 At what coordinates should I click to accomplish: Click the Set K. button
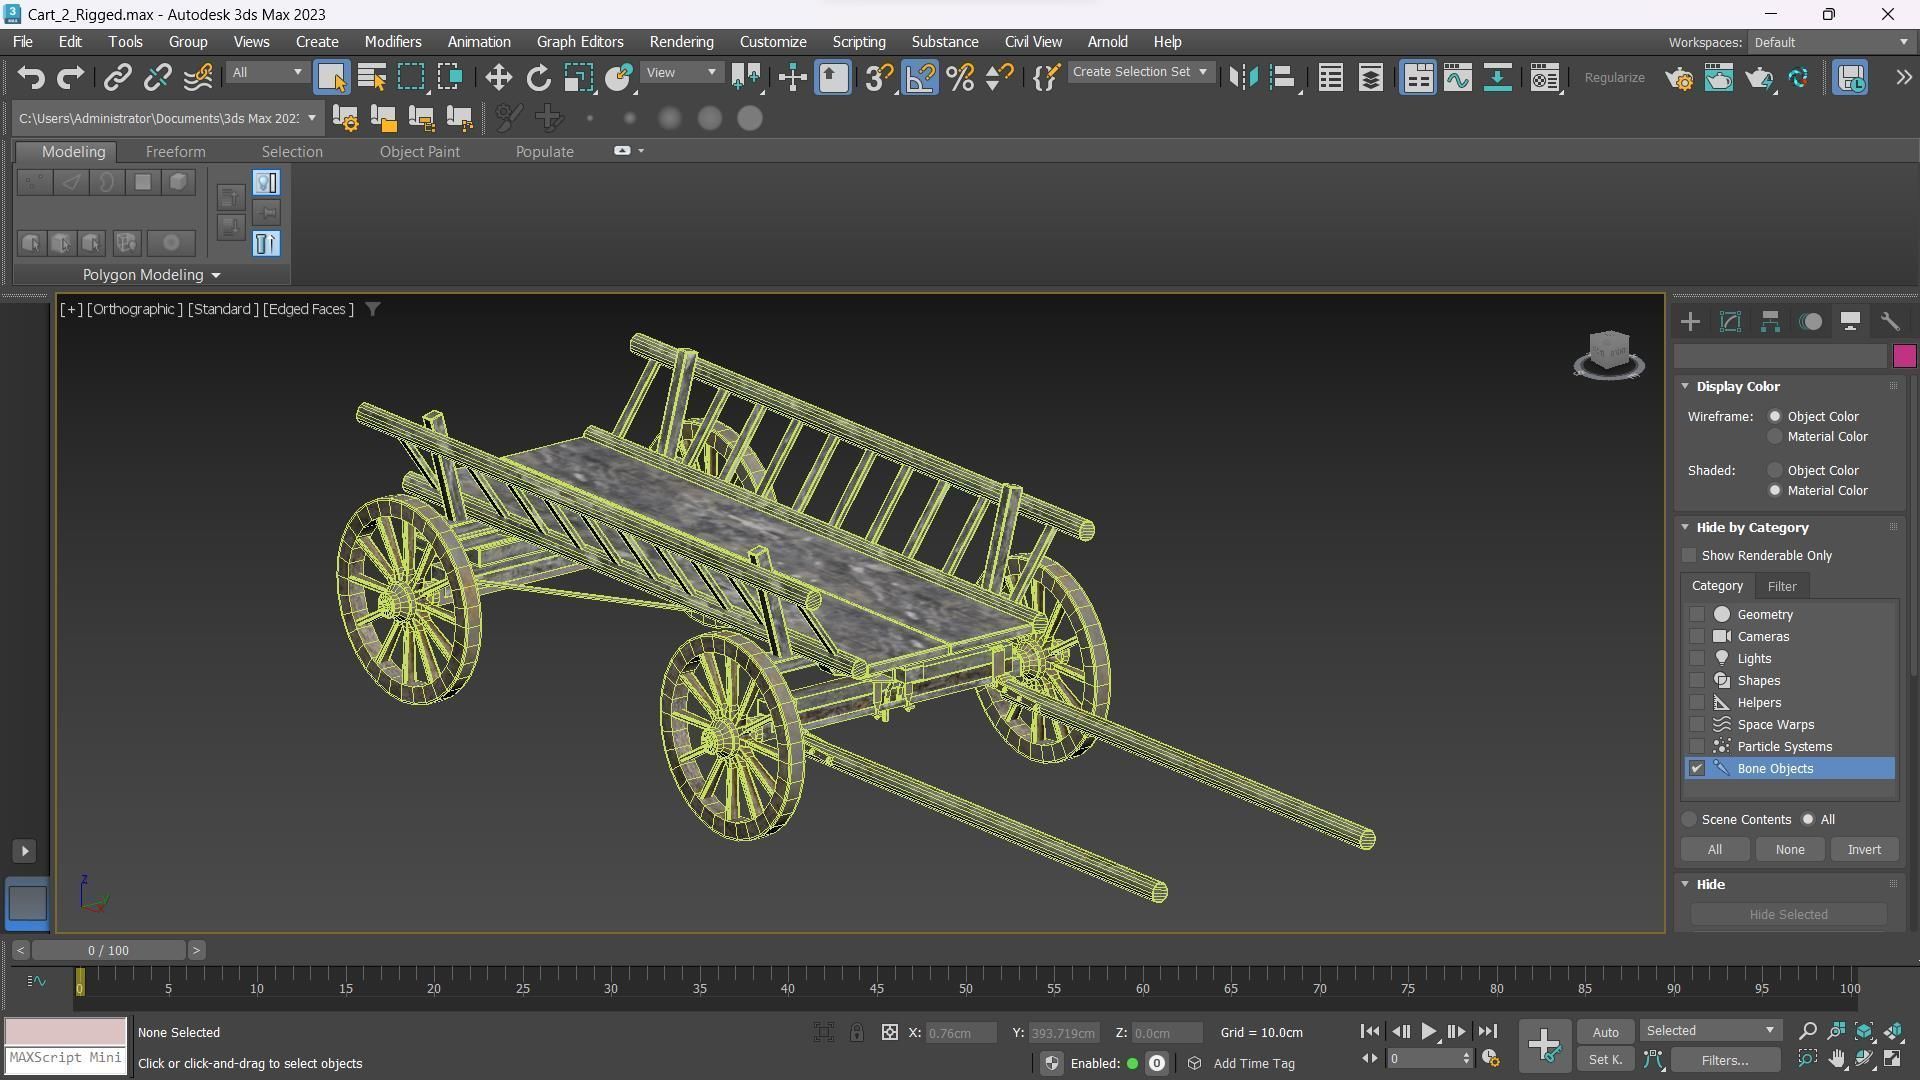click(x=1605, y=1060)
